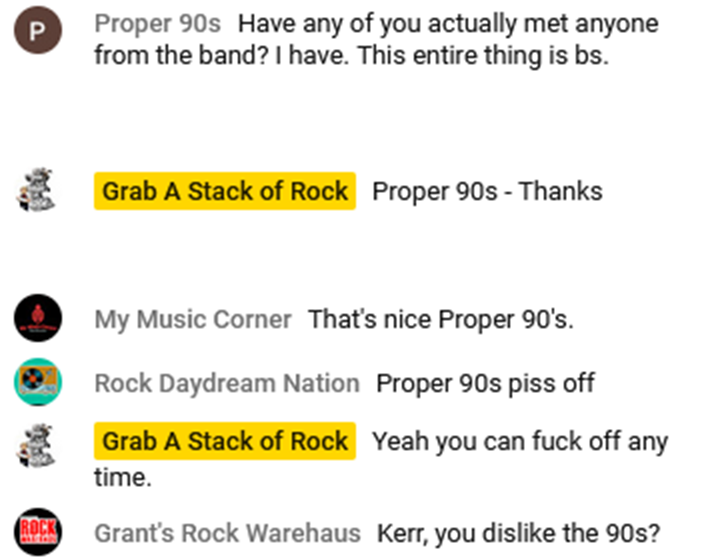Click the yellow Grab A Stack of Rock badge beside 'Thanks'
The width and height of the screenshot is (728, 560).
(x=225, y=190)
